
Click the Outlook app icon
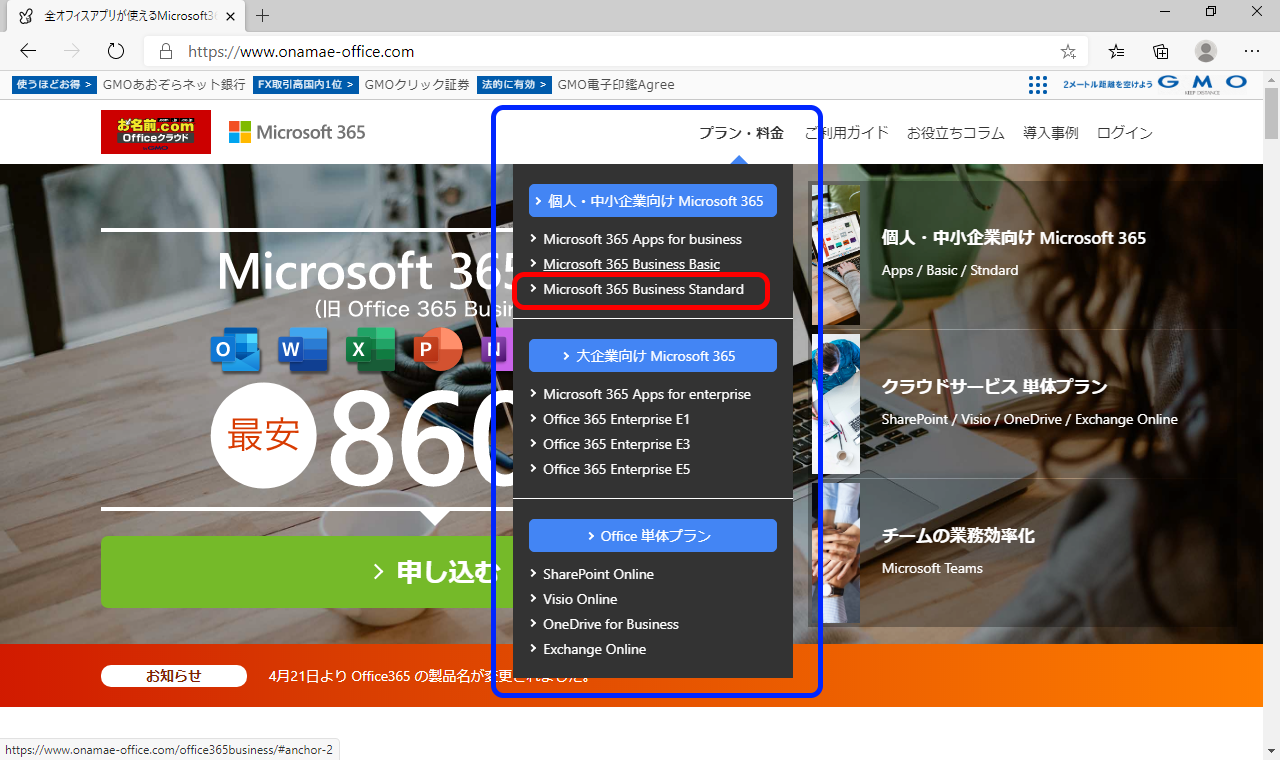tap(236, 349)
